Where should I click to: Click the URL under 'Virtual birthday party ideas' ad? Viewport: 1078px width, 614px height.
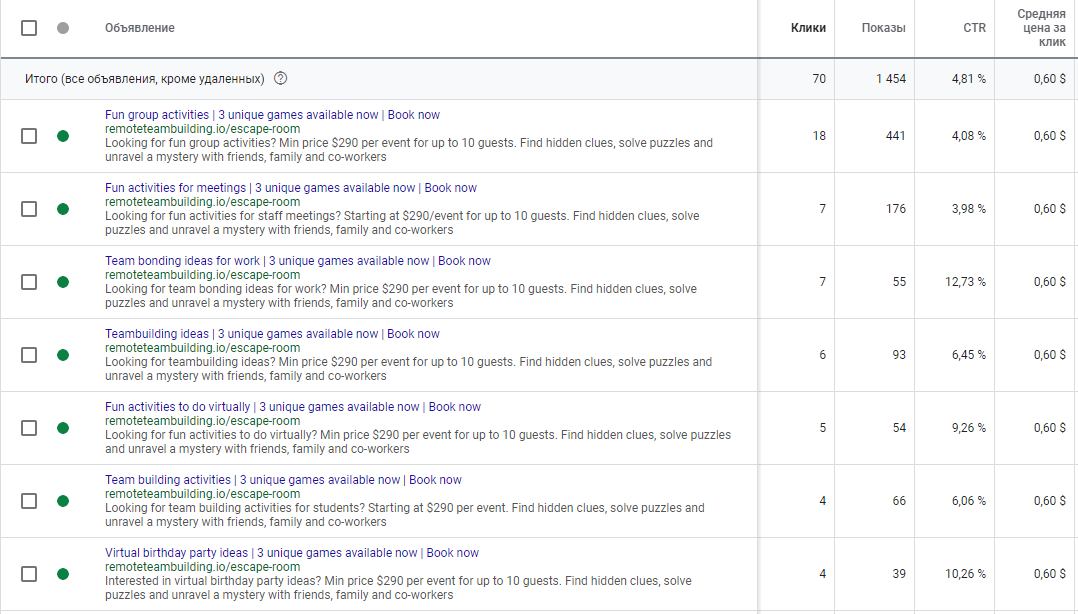point(202,567)
